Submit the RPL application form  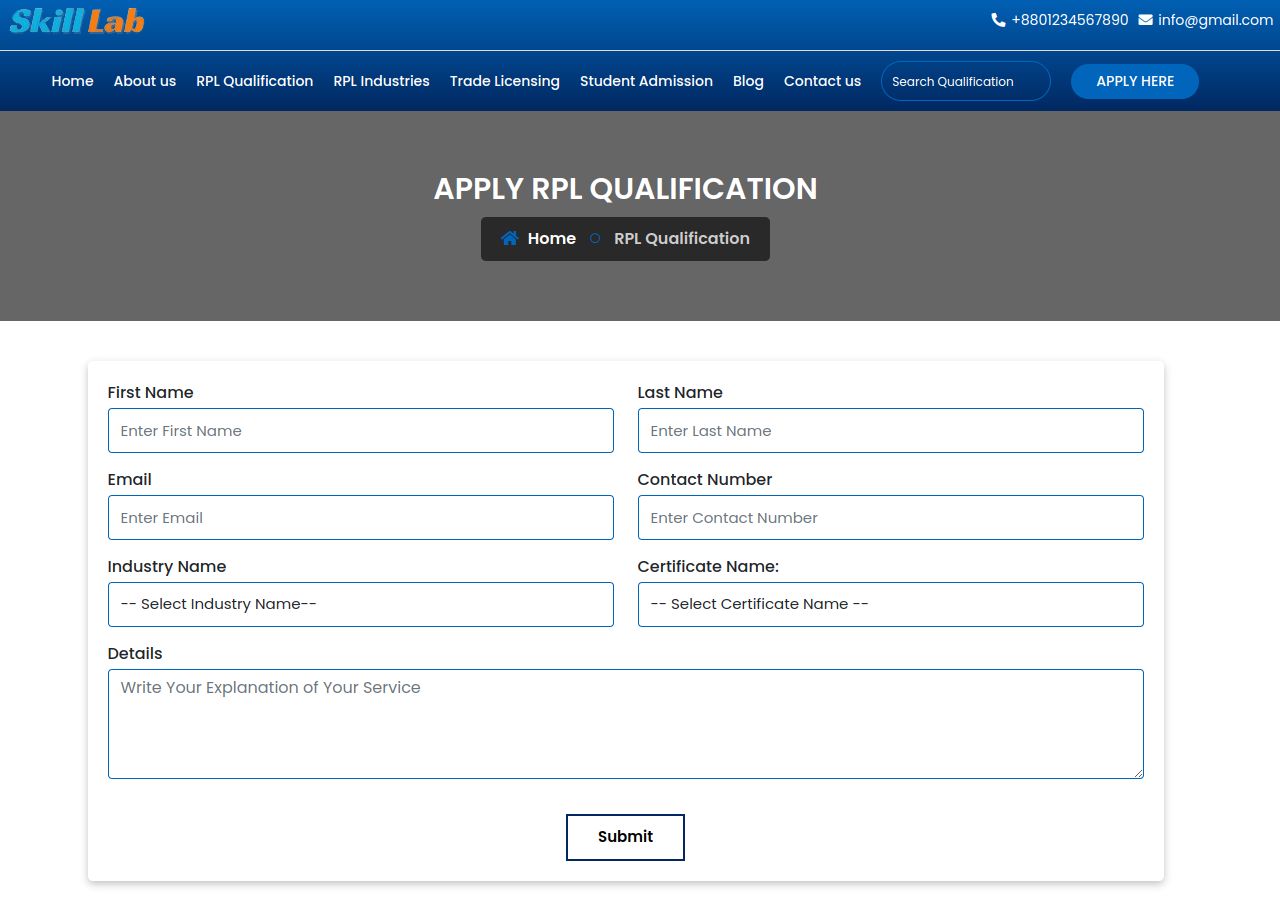625,837
